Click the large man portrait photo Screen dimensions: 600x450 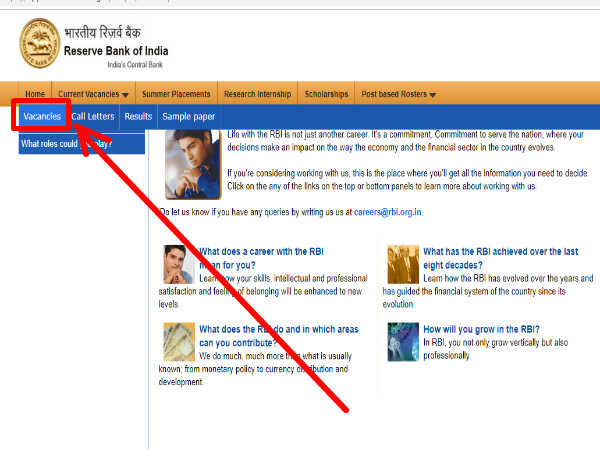pyautogui.click(x=193, y=165)
